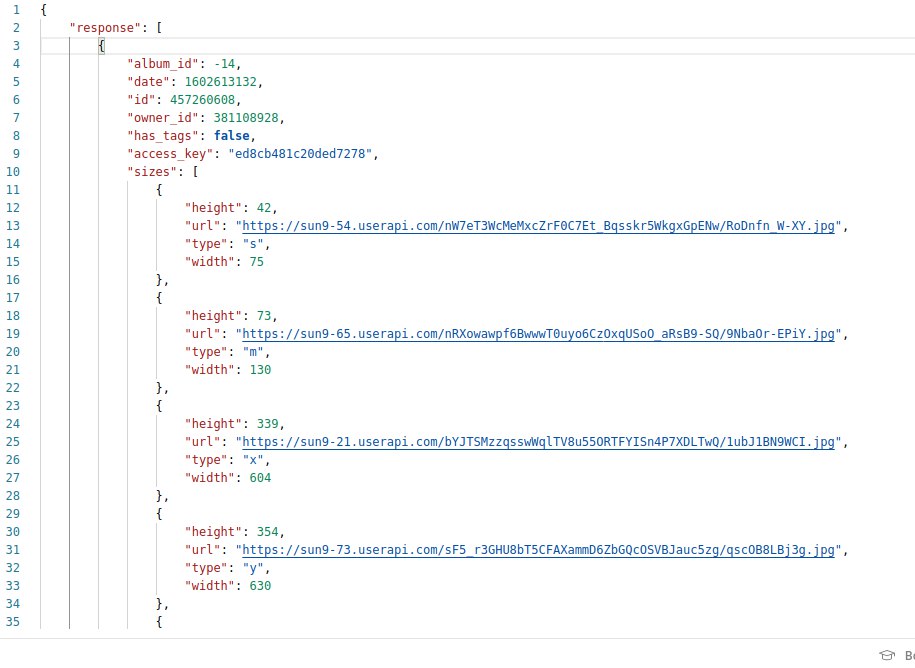Click the "sizes" key on line 10

coord(152,172)
